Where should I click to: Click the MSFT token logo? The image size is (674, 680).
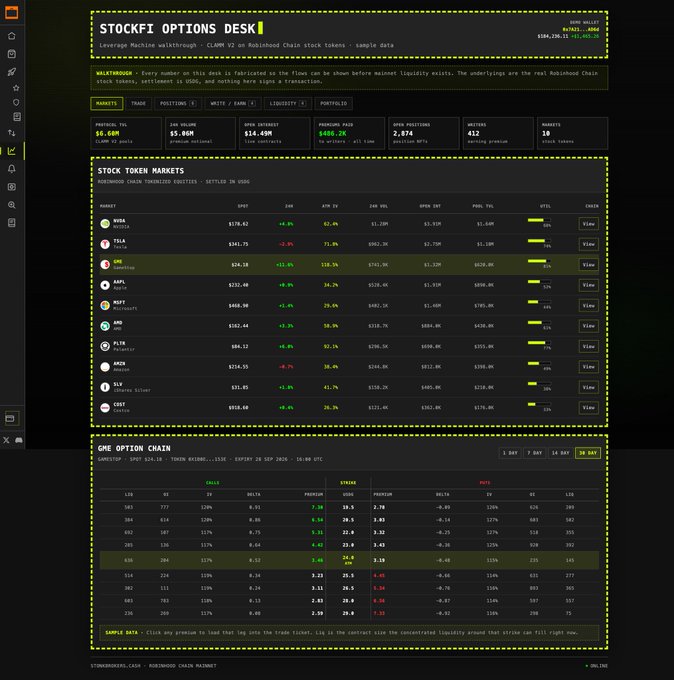click(x=105, y=305)
